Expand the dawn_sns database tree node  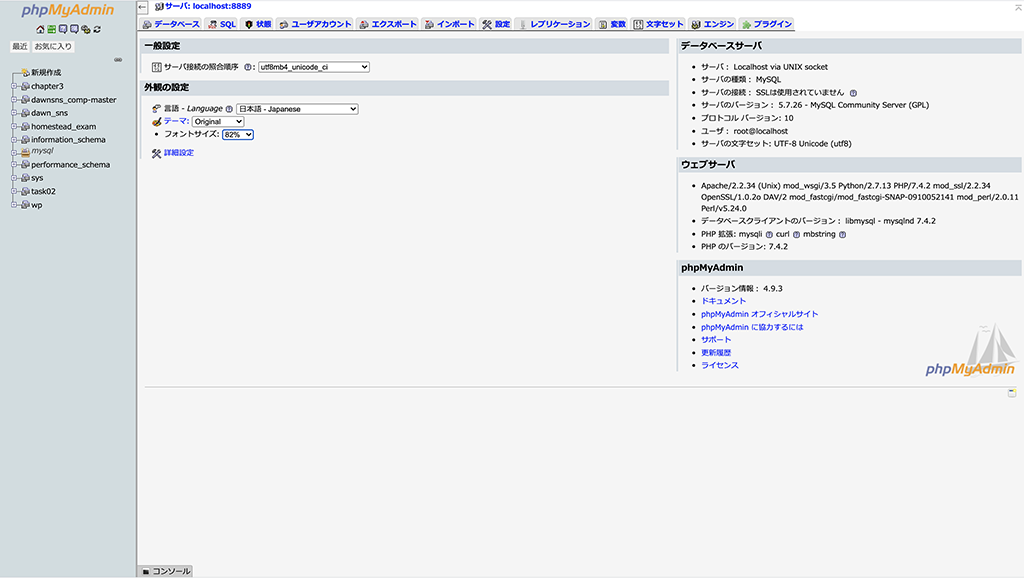pos(14,113)
